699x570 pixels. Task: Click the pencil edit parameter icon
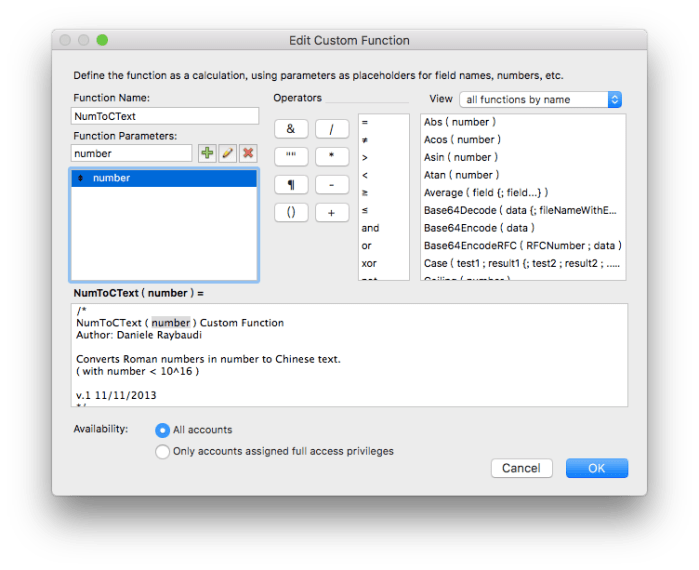(x=227, y=153)
